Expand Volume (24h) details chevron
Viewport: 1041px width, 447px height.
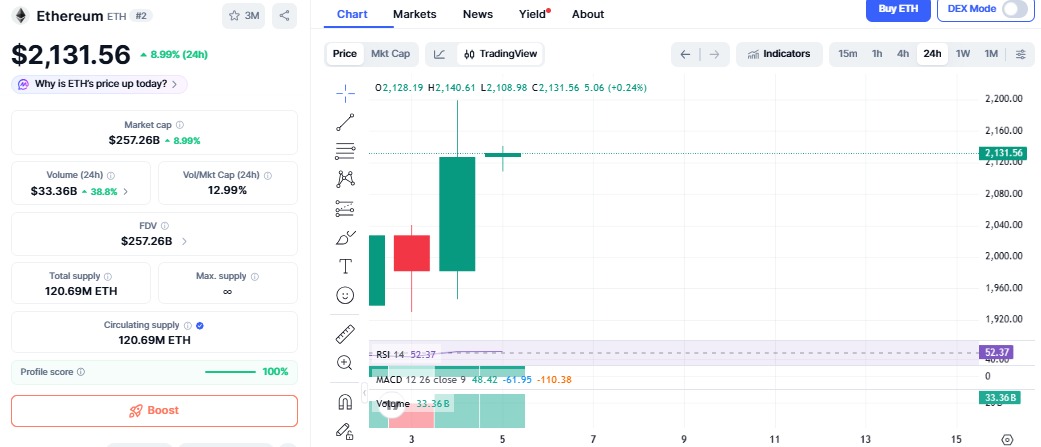pos(126,191)
